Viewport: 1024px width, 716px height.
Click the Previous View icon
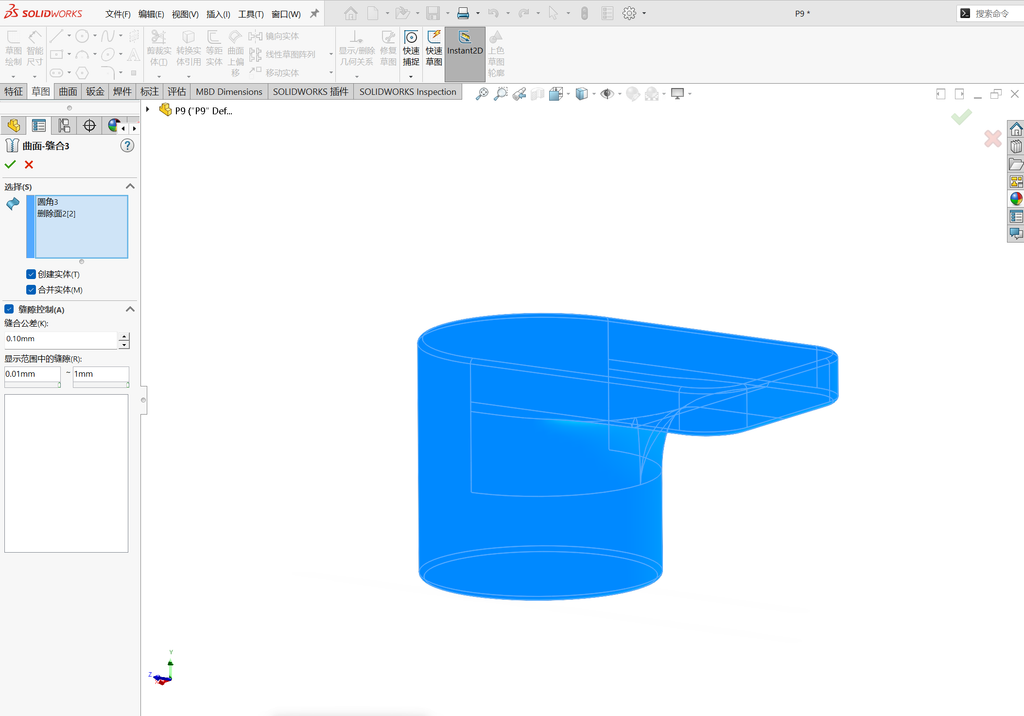(x=519, y=93)
